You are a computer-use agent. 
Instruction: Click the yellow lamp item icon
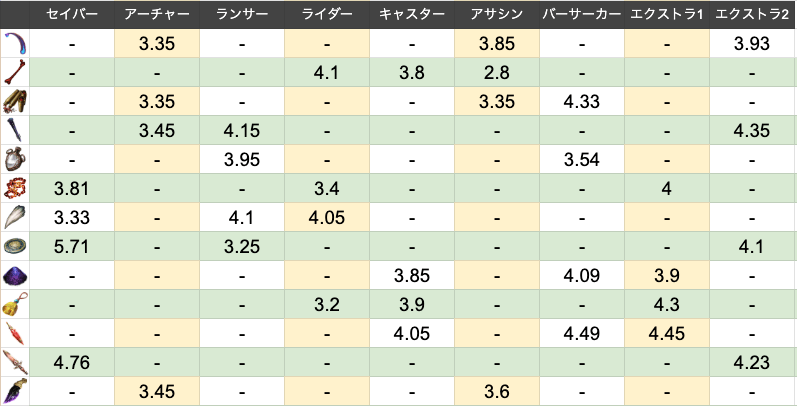(x=15, y=305)
